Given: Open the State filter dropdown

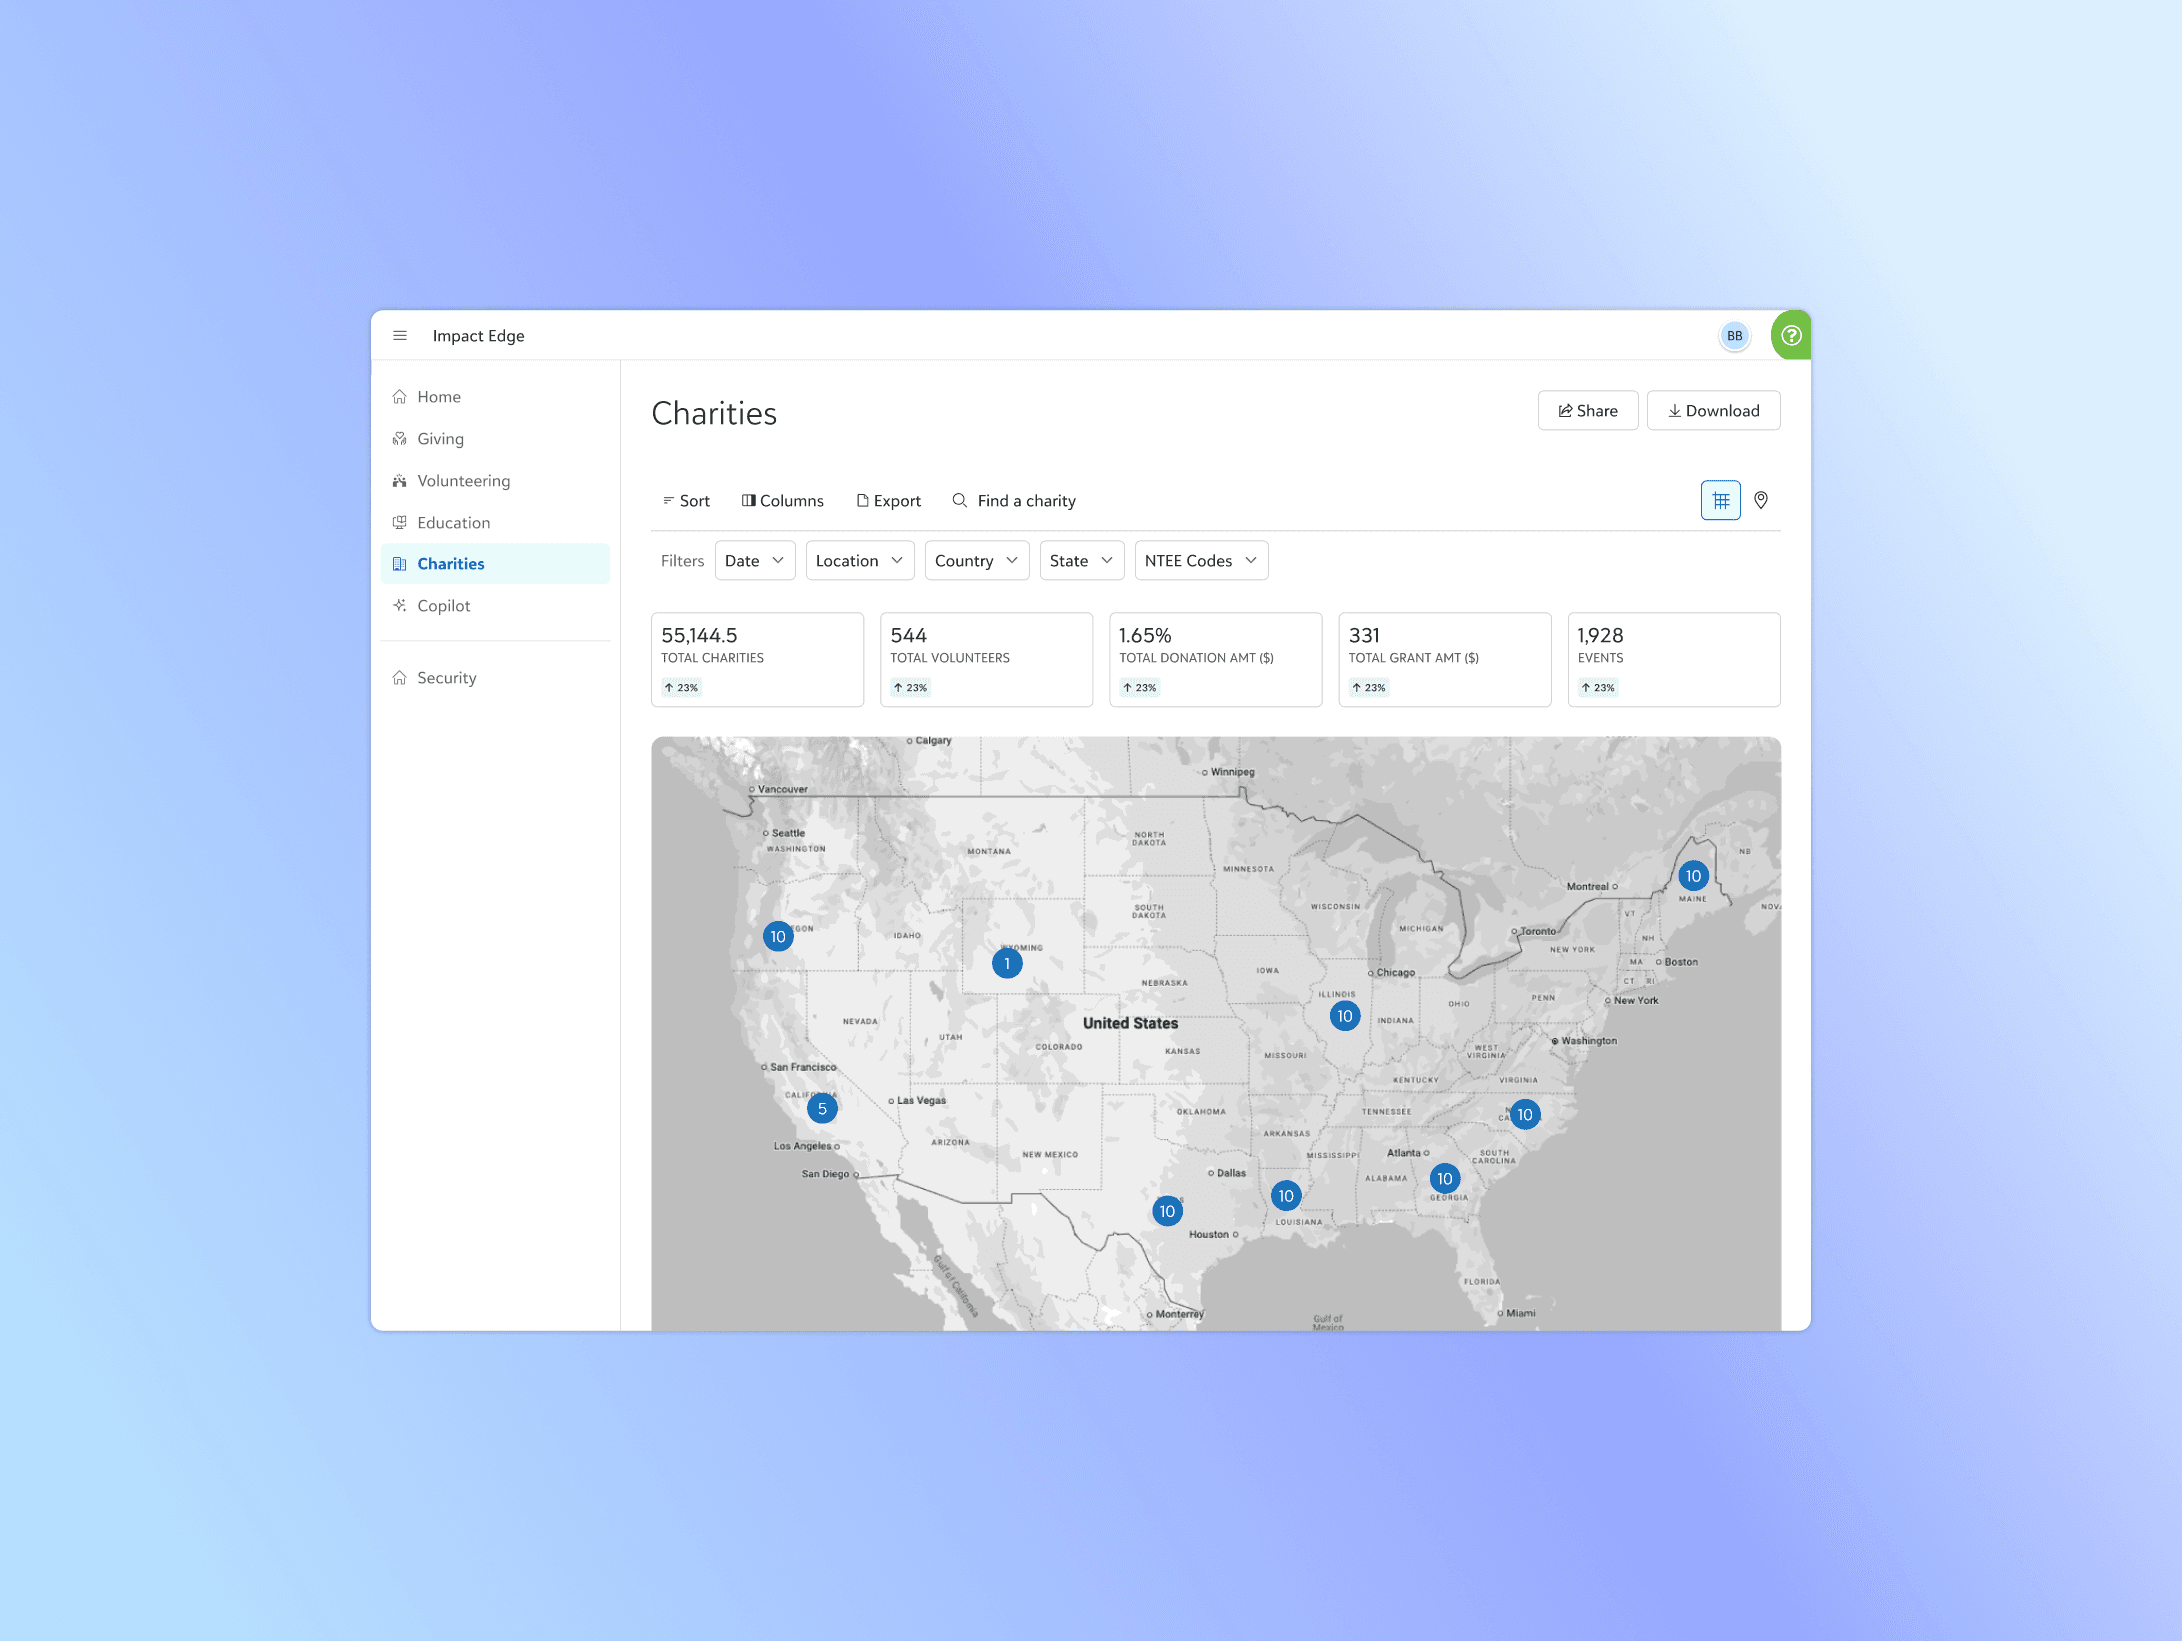Looking at the screenshot, I should [1081, 561].
